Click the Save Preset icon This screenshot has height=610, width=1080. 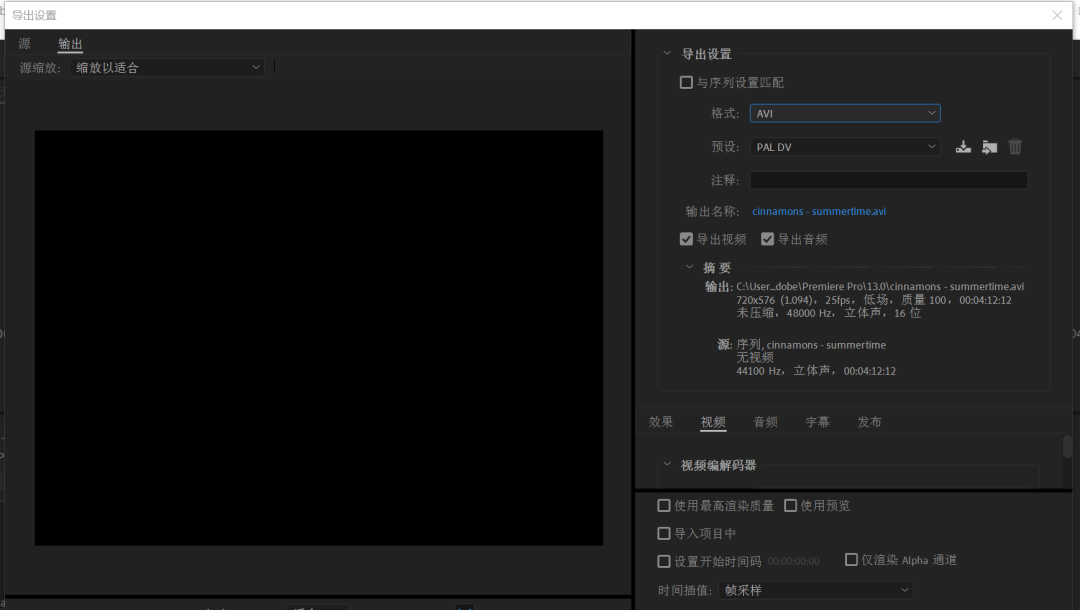[x=963, y=147]
